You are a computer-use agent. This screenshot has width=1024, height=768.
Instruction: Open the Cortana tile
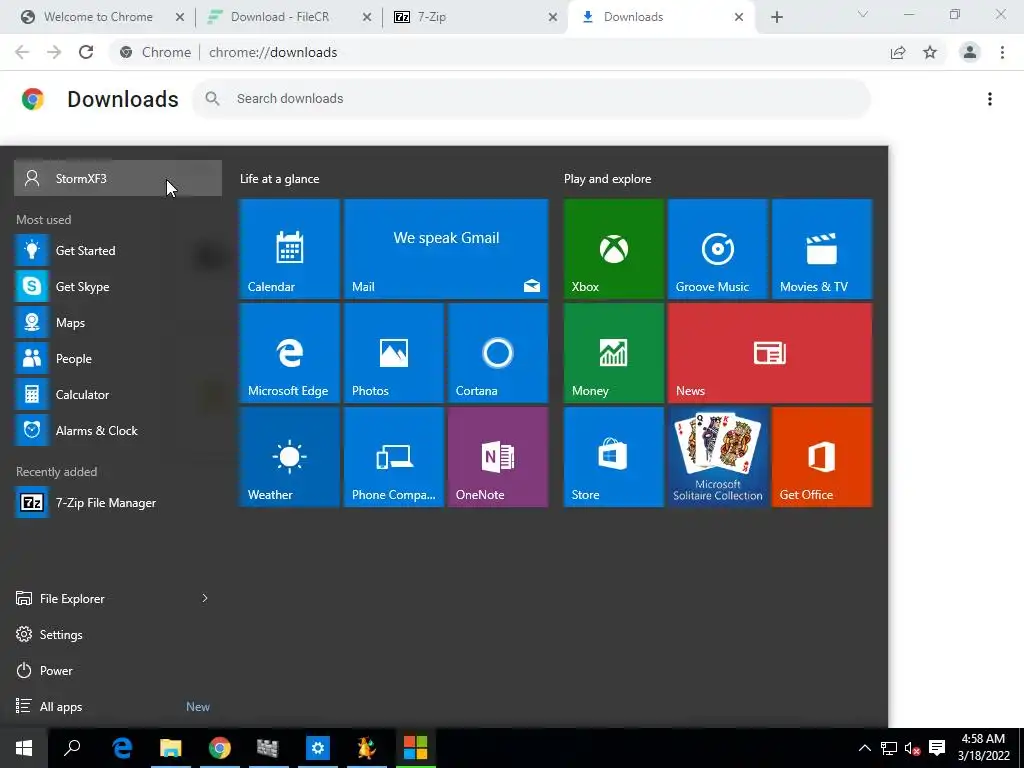pyautogui.click(x=498, y=353)
